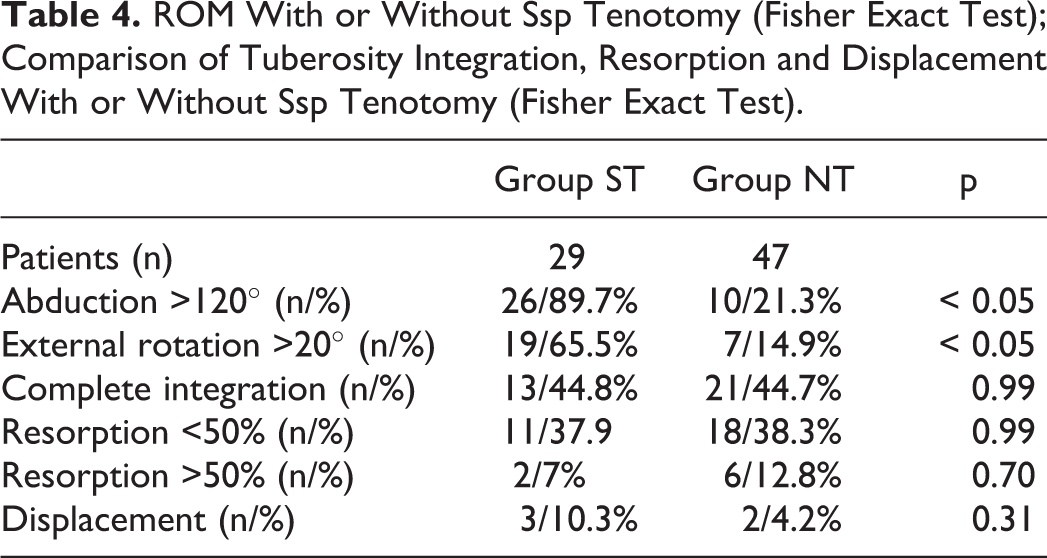Click the Complete integration row label
The width and height of the screenshot is (1047, 558).
pyautogui.click(x=208, y=390)
